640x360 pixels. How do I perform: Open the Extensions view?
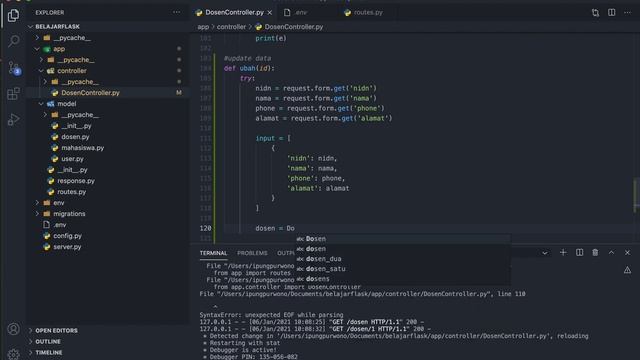coord(13,93)
